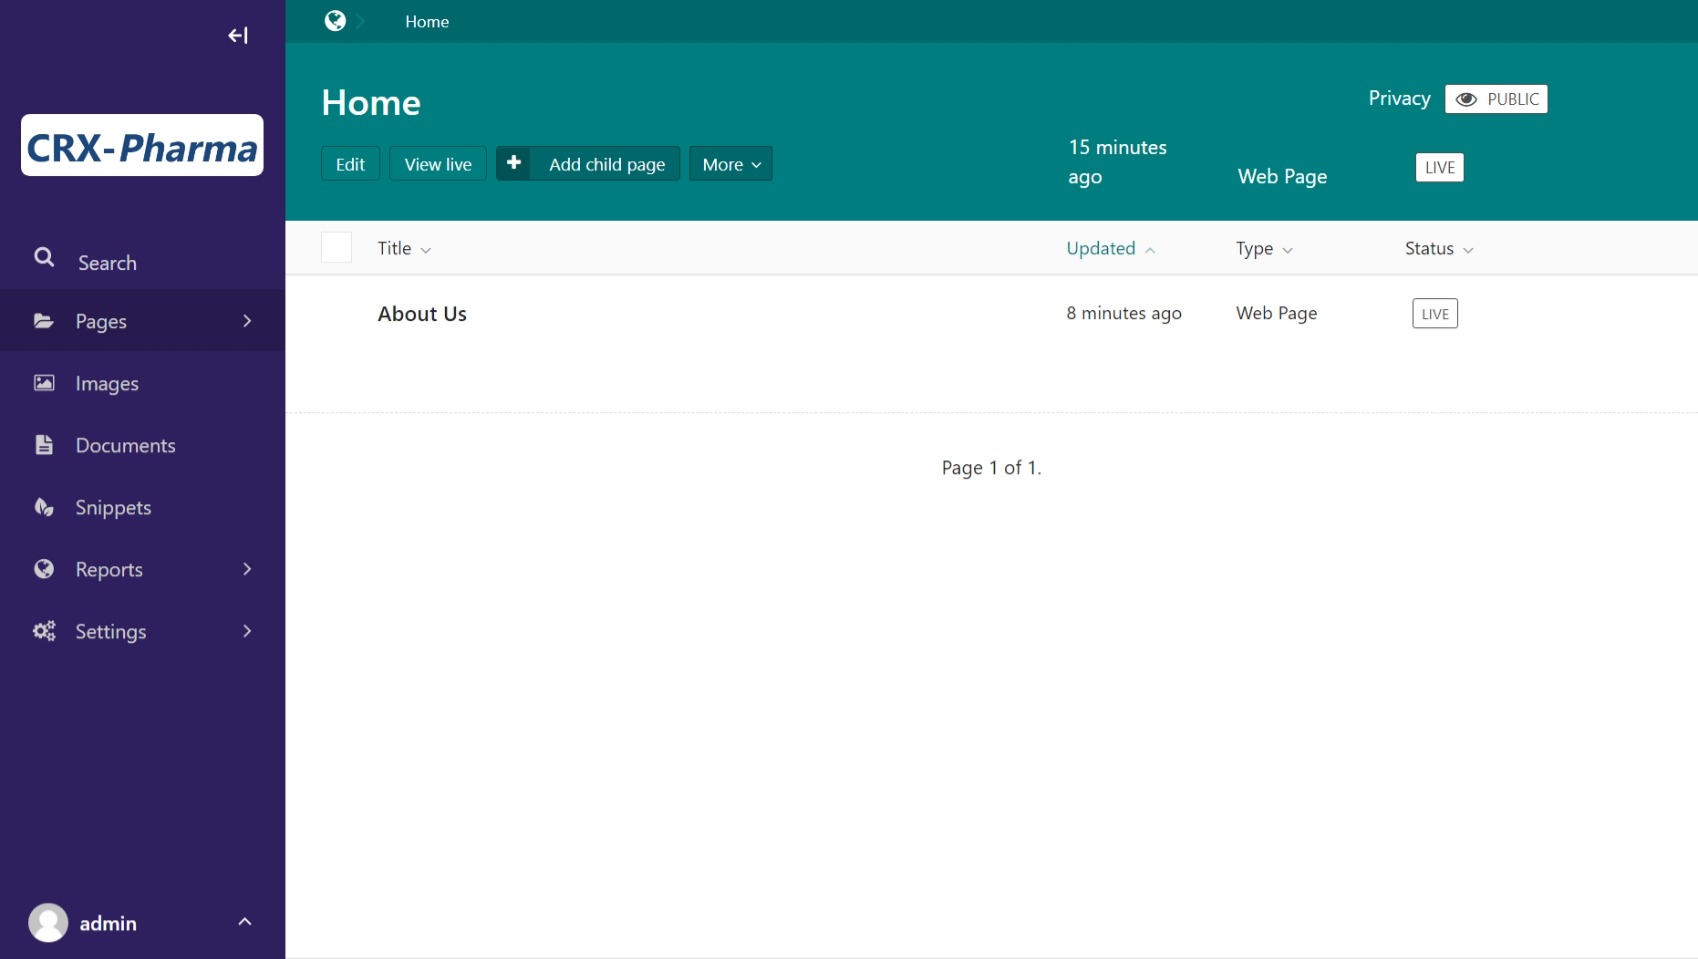Click the View live button
Viewport: 1698px width, 959px height.
(x=437, y=164)
